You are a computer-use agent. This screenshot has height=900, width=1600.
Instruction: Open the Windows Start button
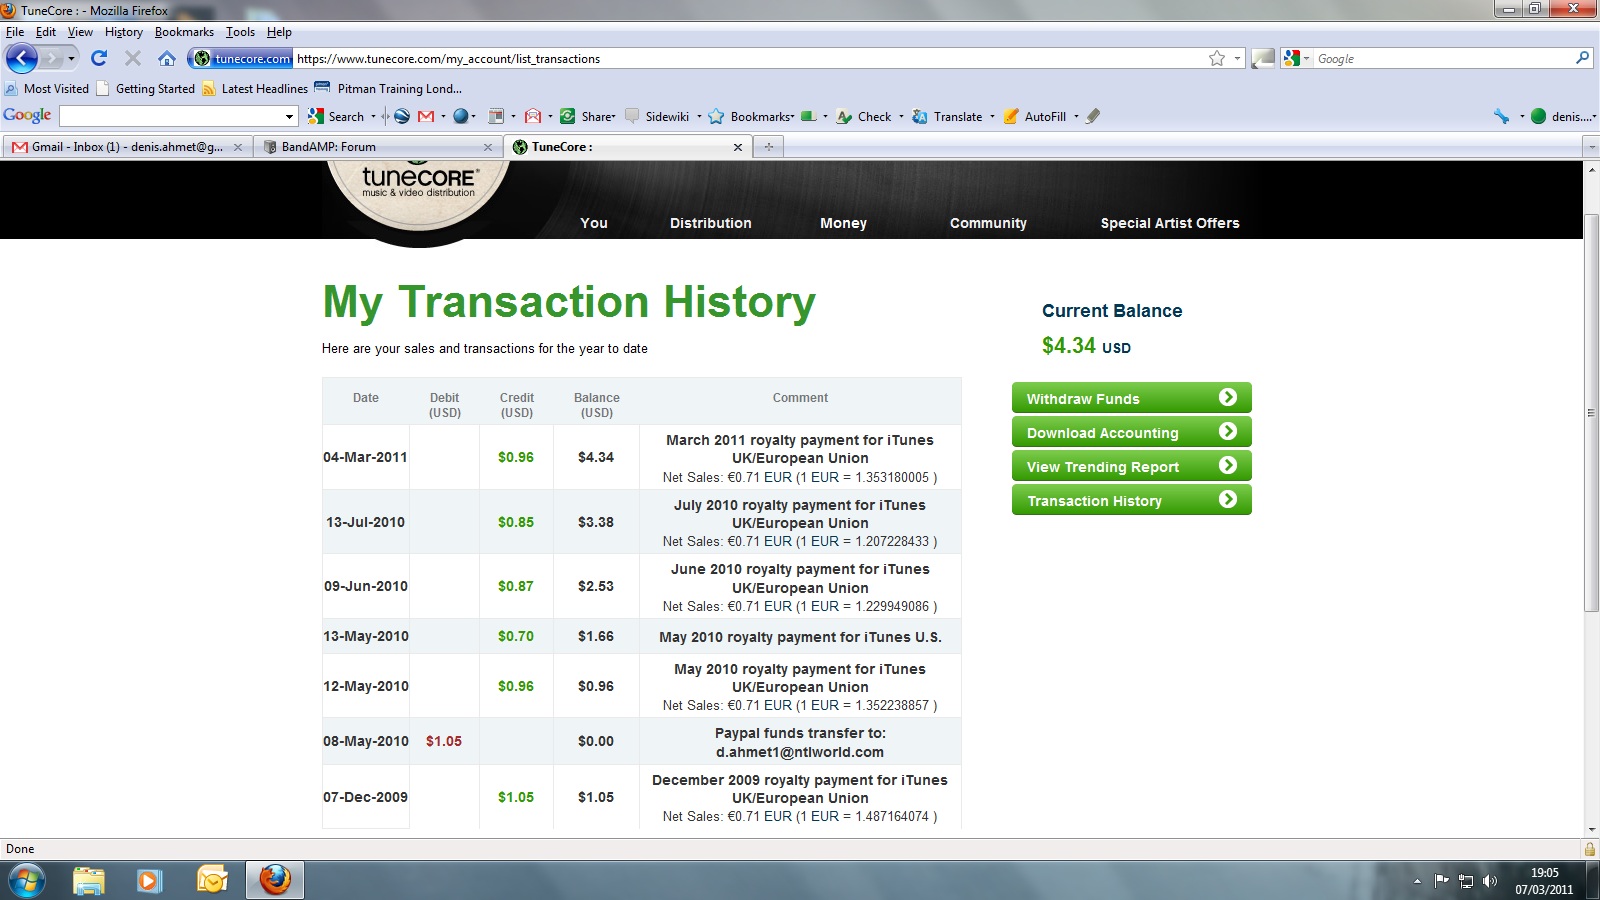[25, 881]
